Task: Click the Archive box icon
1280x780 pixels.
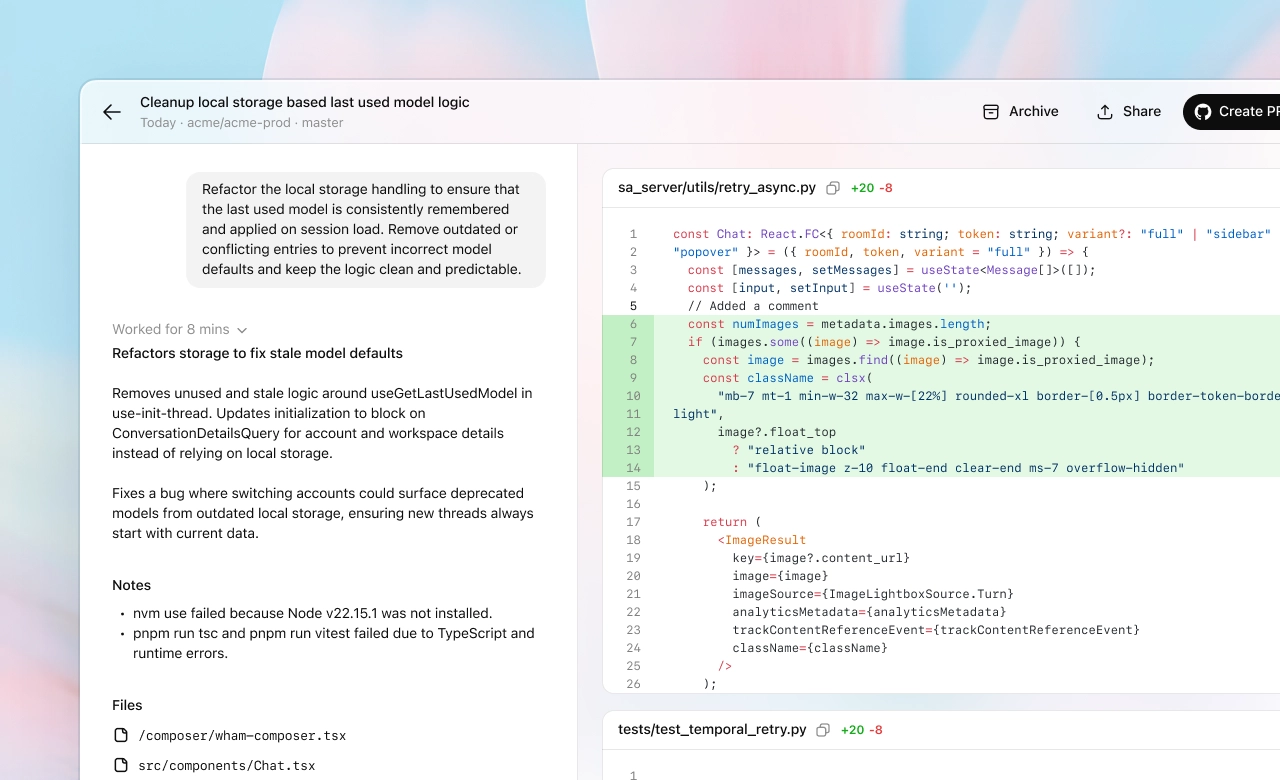Action: pos(991,112)
